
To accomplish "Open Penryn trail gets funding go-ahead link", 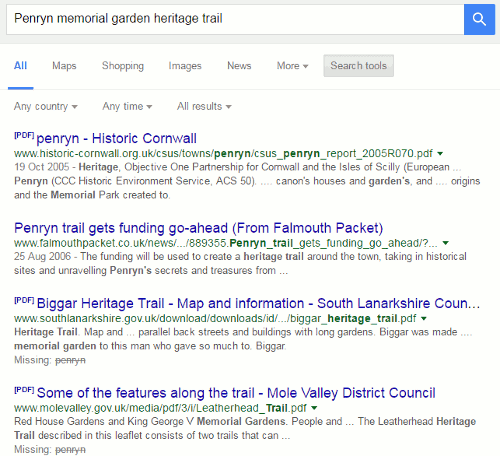I will [198, 228].
